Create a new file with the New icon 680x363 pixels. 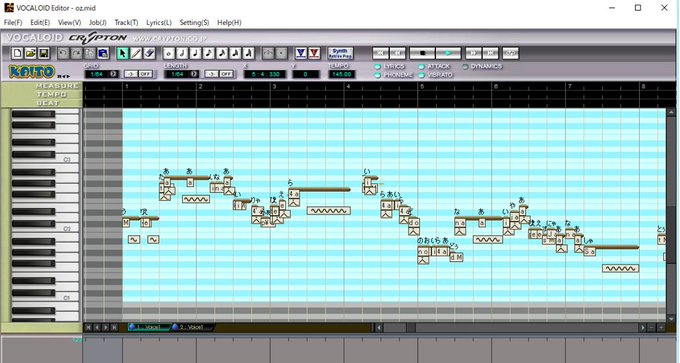[x=17, y=53]
